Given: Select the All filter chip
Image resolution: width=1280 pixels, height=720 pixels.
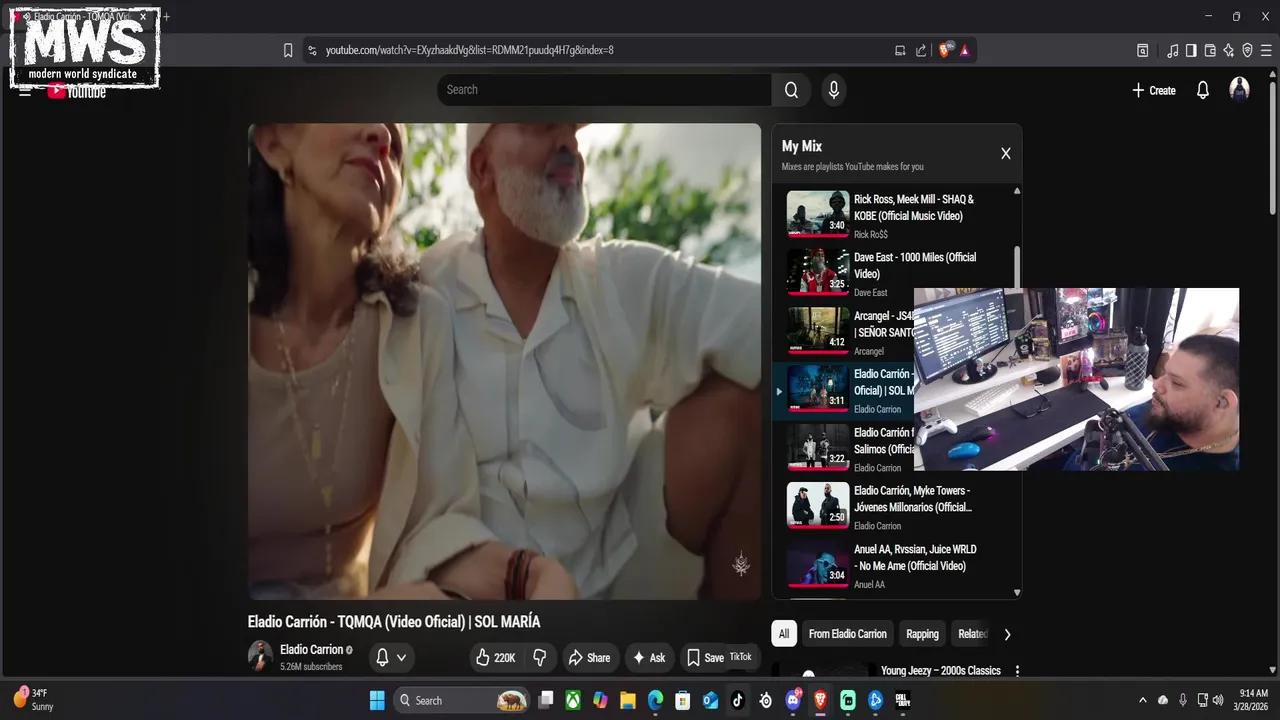Looking at the screenshot, I should (784, 634).
